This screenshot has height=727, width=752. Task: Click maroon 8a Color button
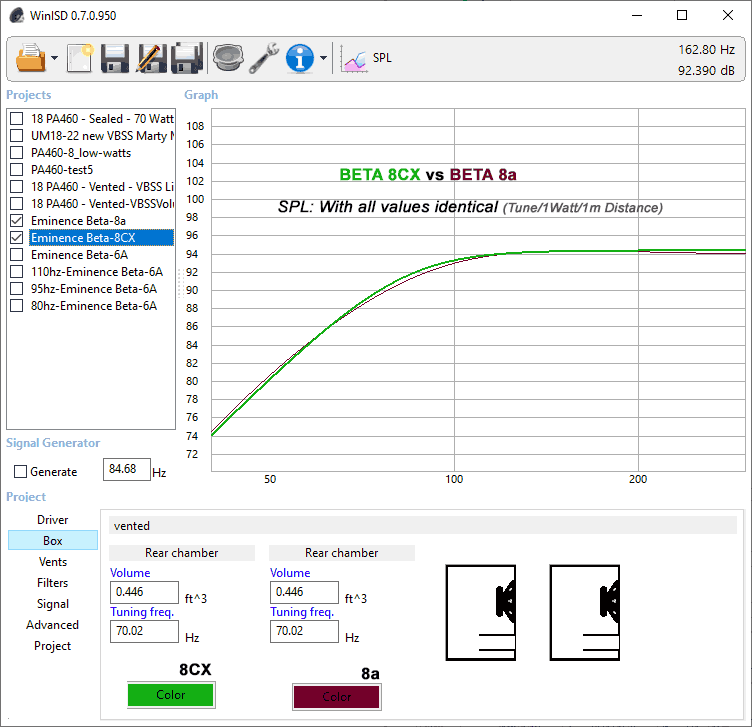coord(337,697)
